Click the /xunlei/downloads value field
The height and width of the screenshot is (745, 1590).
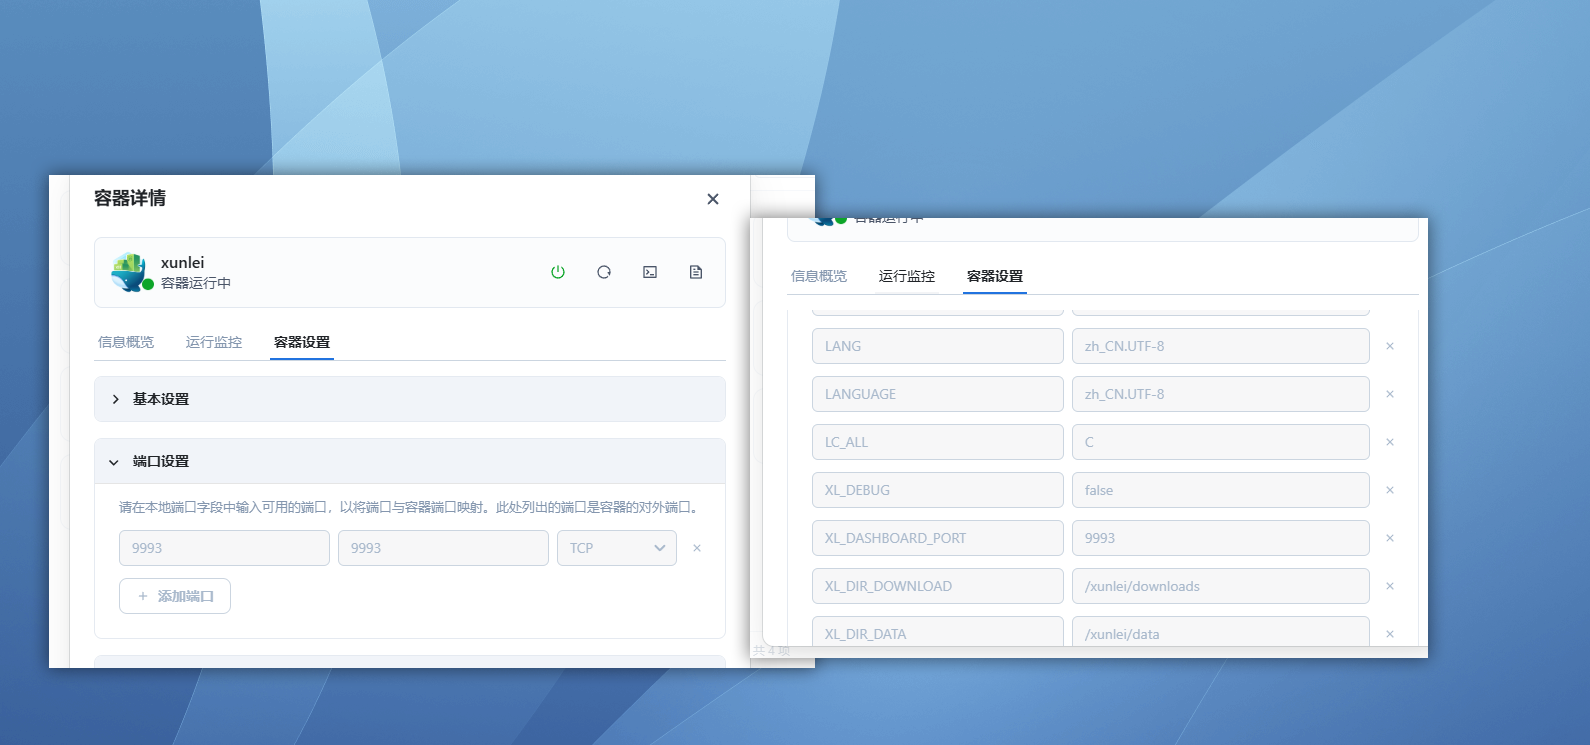point(1221,586)
